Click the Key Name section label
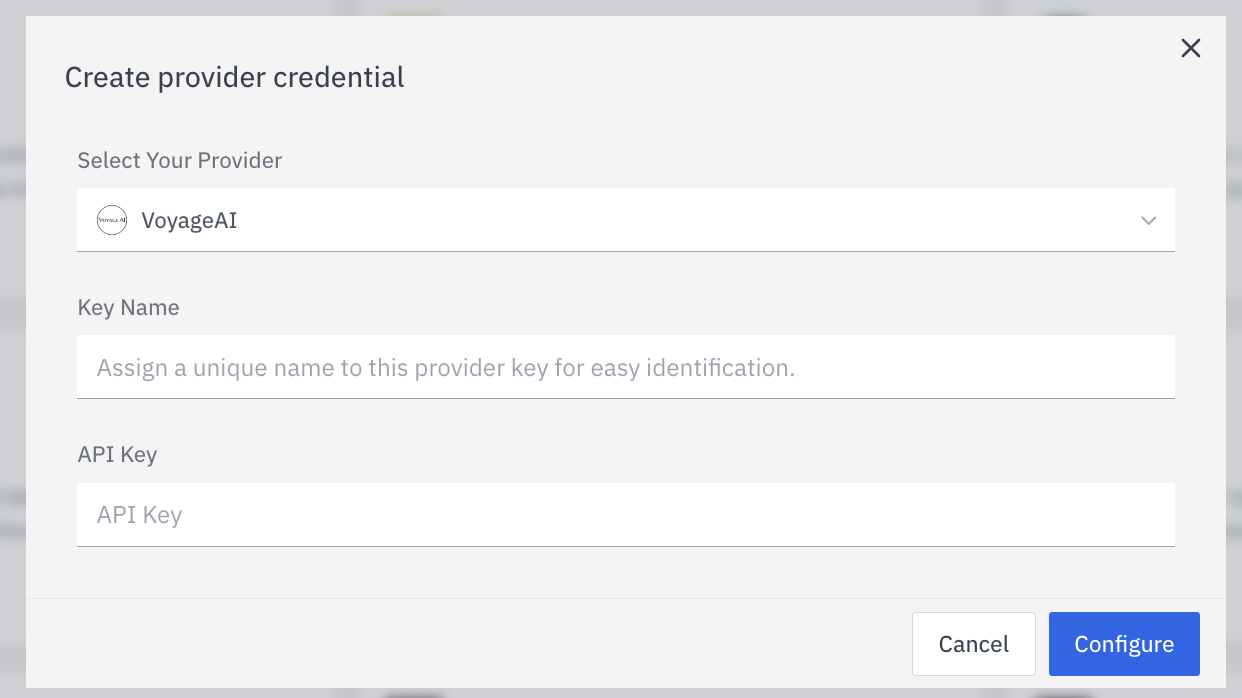This screenshot has width=1242, height=698. (128, 307)
